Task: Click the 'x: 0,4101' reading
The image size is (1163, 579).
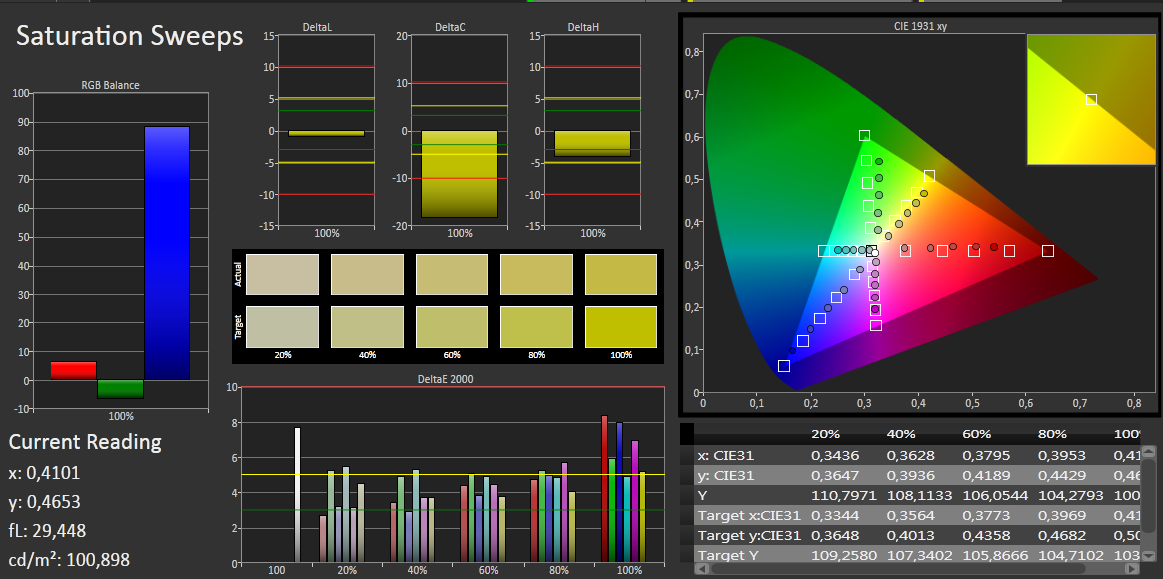Action: (45, 473)
